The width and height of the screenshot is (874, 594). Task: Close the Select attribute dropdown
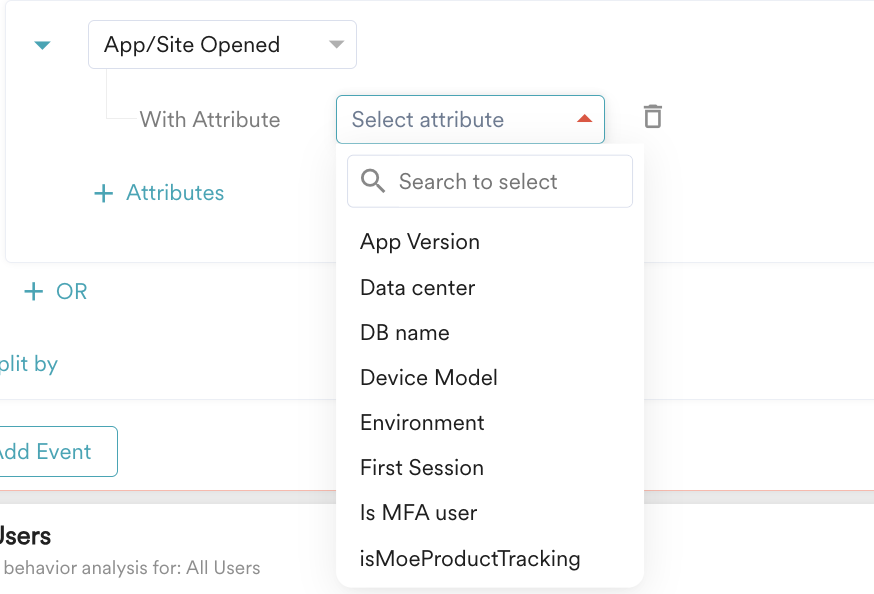tap(584, 120)
